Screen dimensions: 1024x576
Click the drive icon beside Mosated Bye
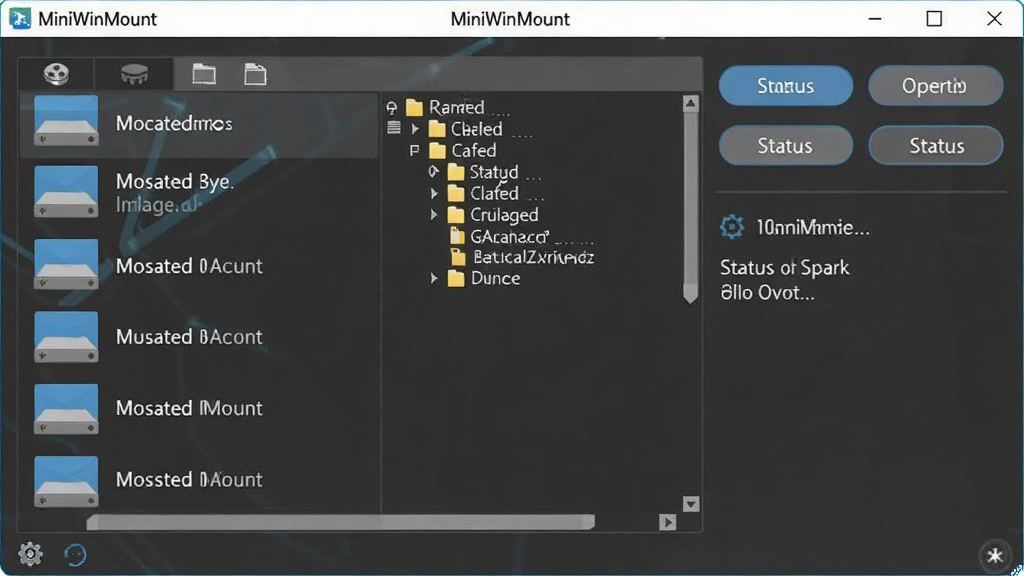coord(66,191)
